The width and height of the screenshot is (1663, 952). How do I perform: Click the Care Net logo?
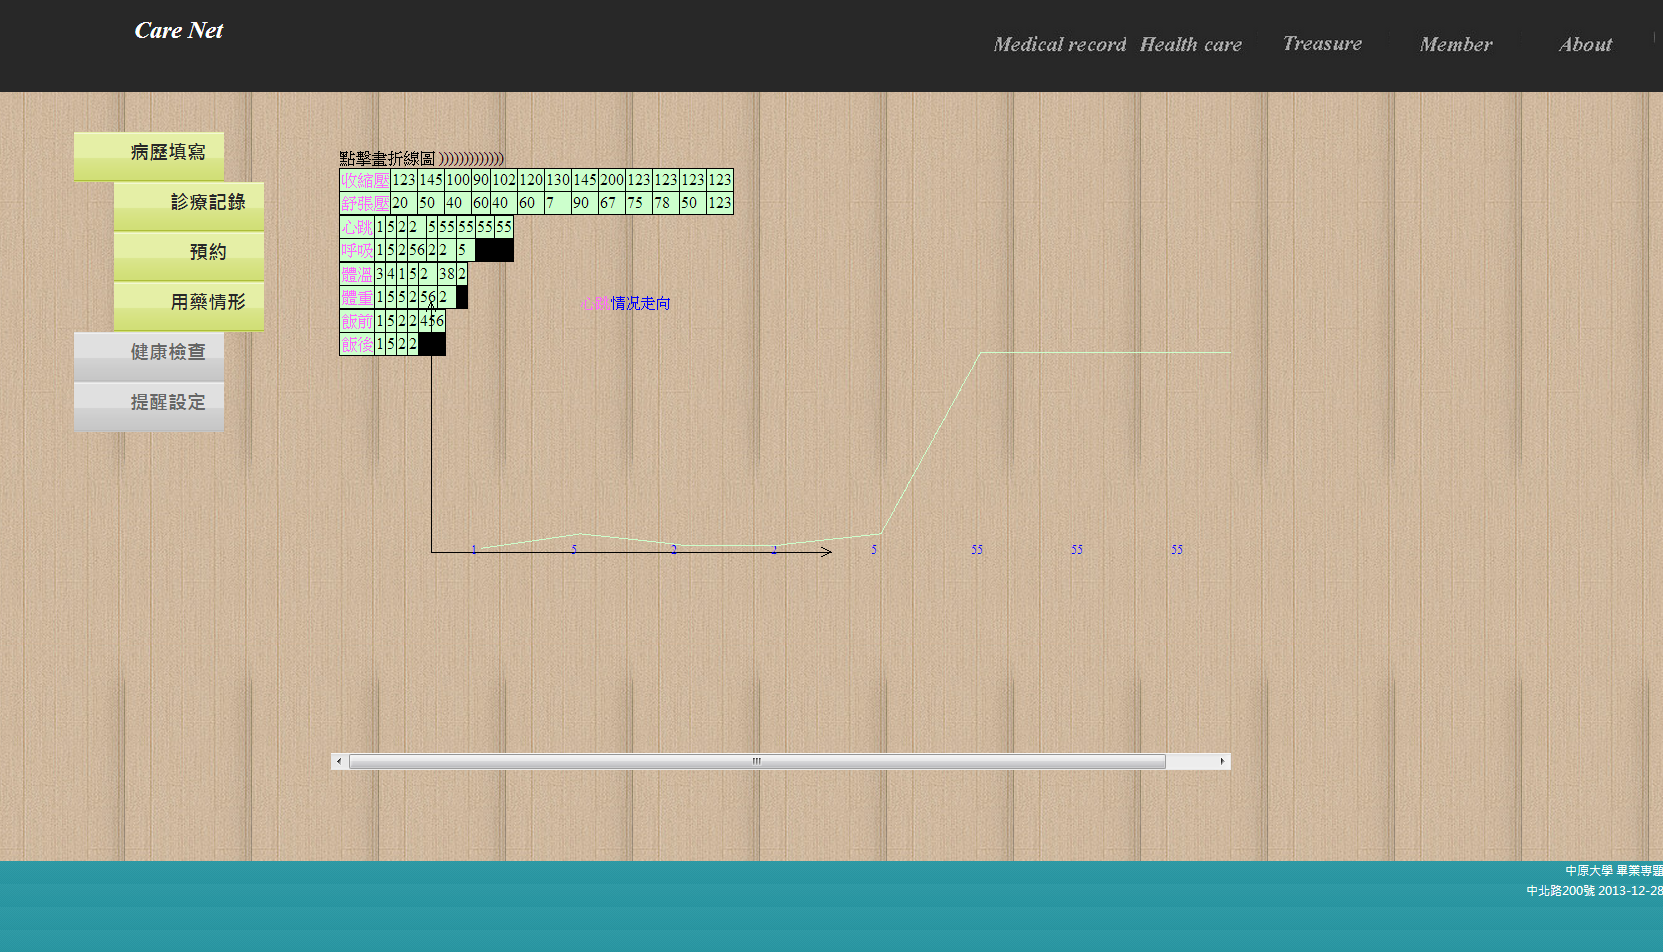pos(179,31)
